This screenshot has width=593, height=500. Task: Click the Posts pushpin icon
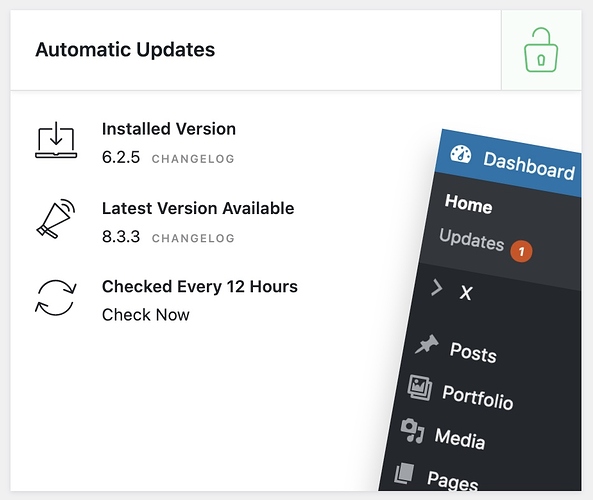[427, 344]
